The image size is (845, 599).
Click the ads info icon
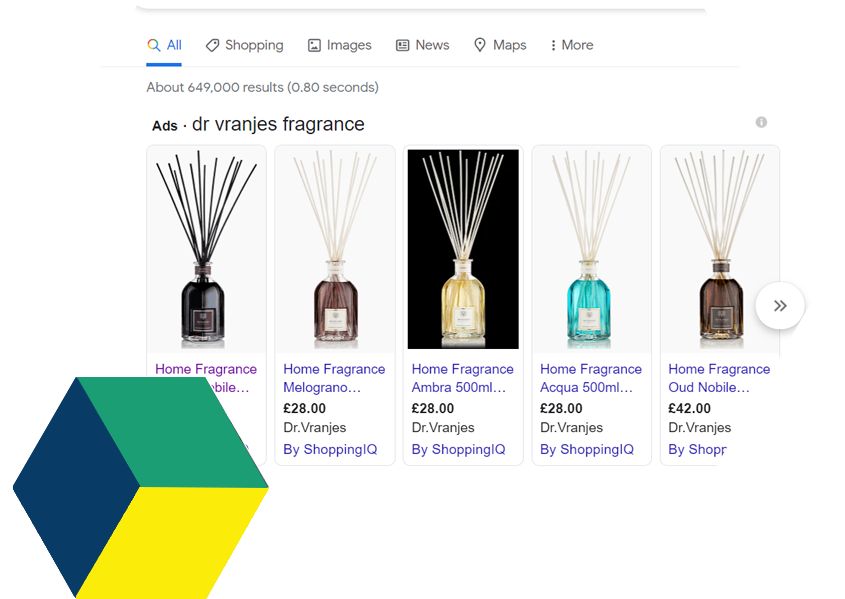pos(761,122)
